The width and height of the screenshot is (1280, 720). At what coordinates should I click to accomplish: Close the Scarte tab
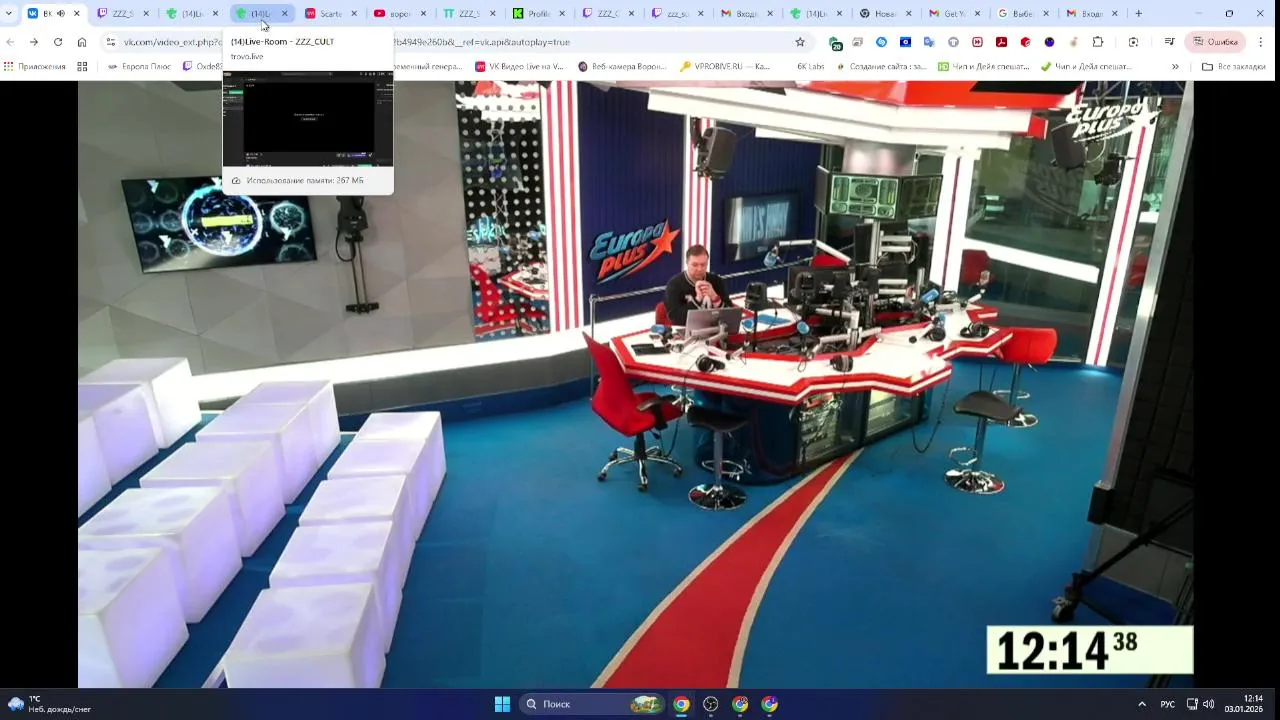[x=353, y=14]
